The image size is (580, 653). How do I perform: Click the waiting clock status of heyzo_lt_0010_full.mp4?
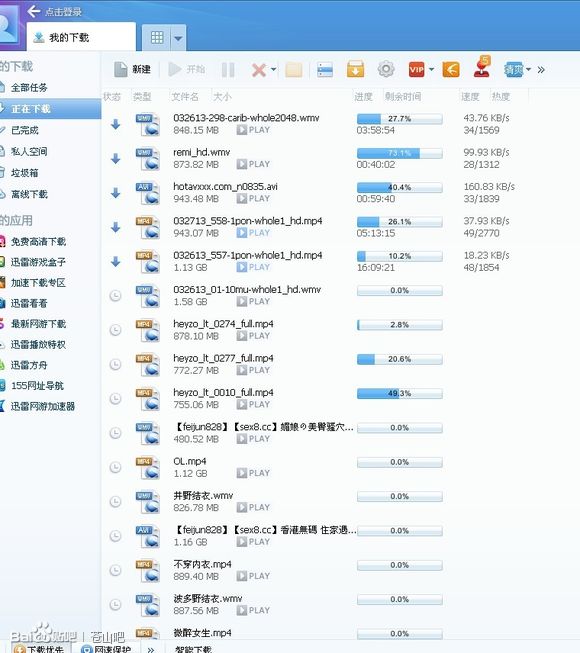coord(115,399)
